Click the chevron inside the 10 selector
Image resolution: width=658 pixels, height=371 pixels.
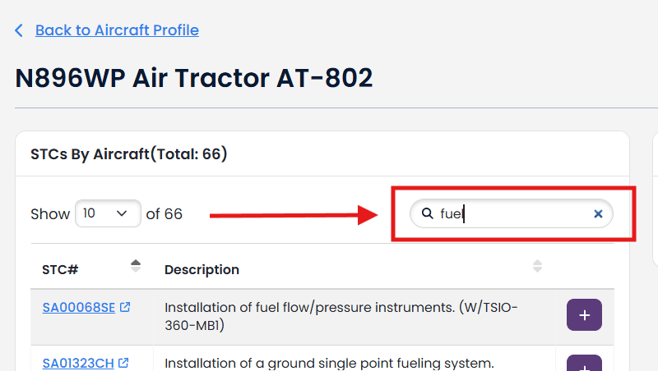122,214
